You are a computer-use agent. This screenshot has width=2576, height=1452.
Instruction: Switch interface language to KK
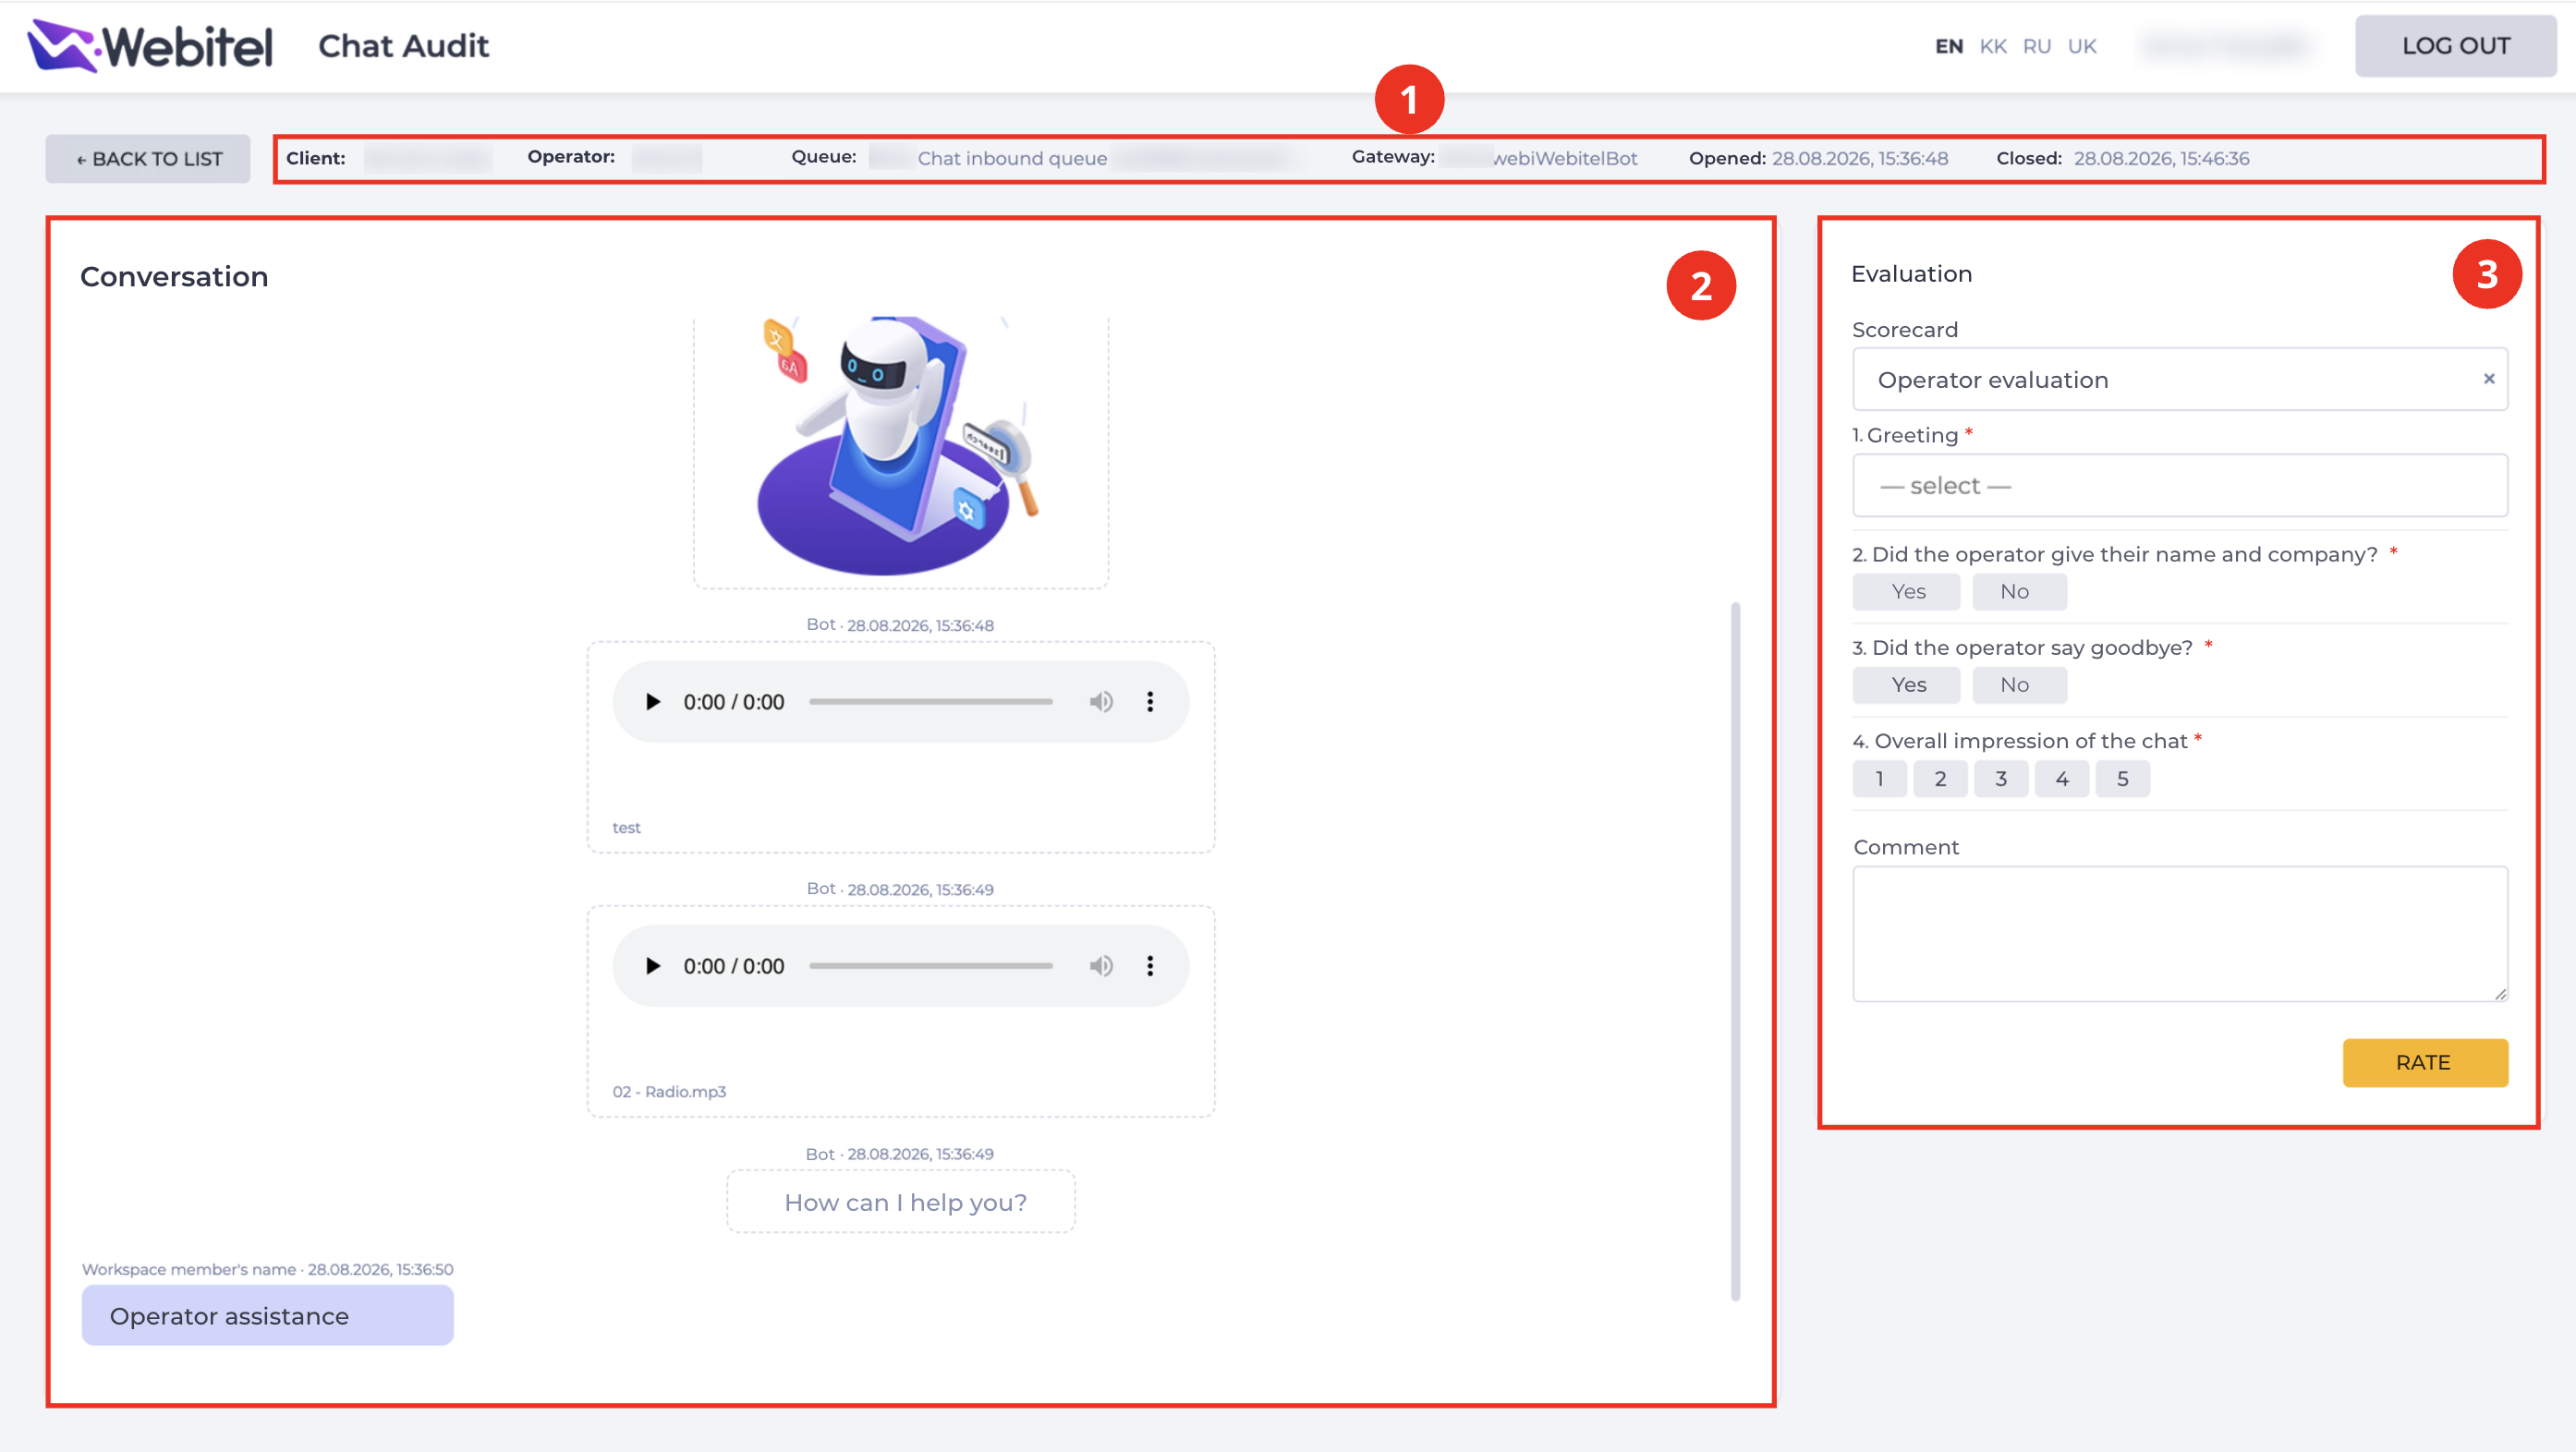(1993, 46)
